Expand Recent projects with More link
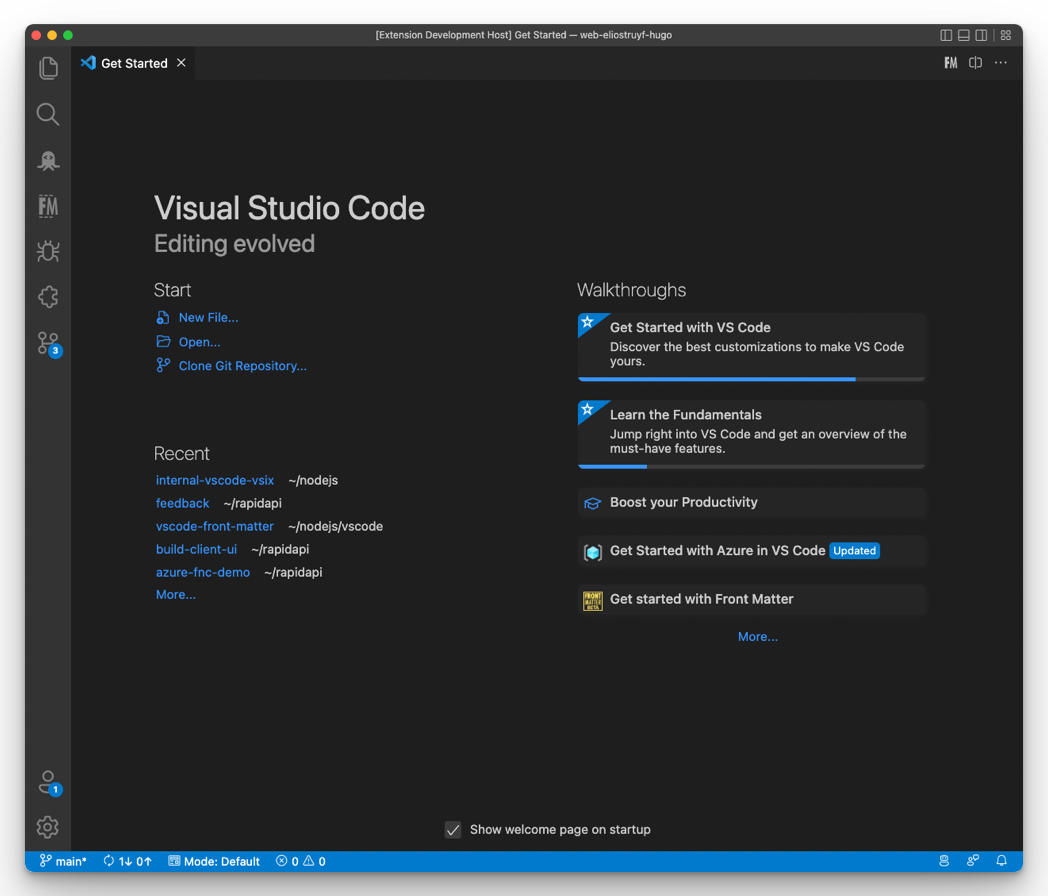This screenshot has width=1048, height=896. (x=175, y=594)
